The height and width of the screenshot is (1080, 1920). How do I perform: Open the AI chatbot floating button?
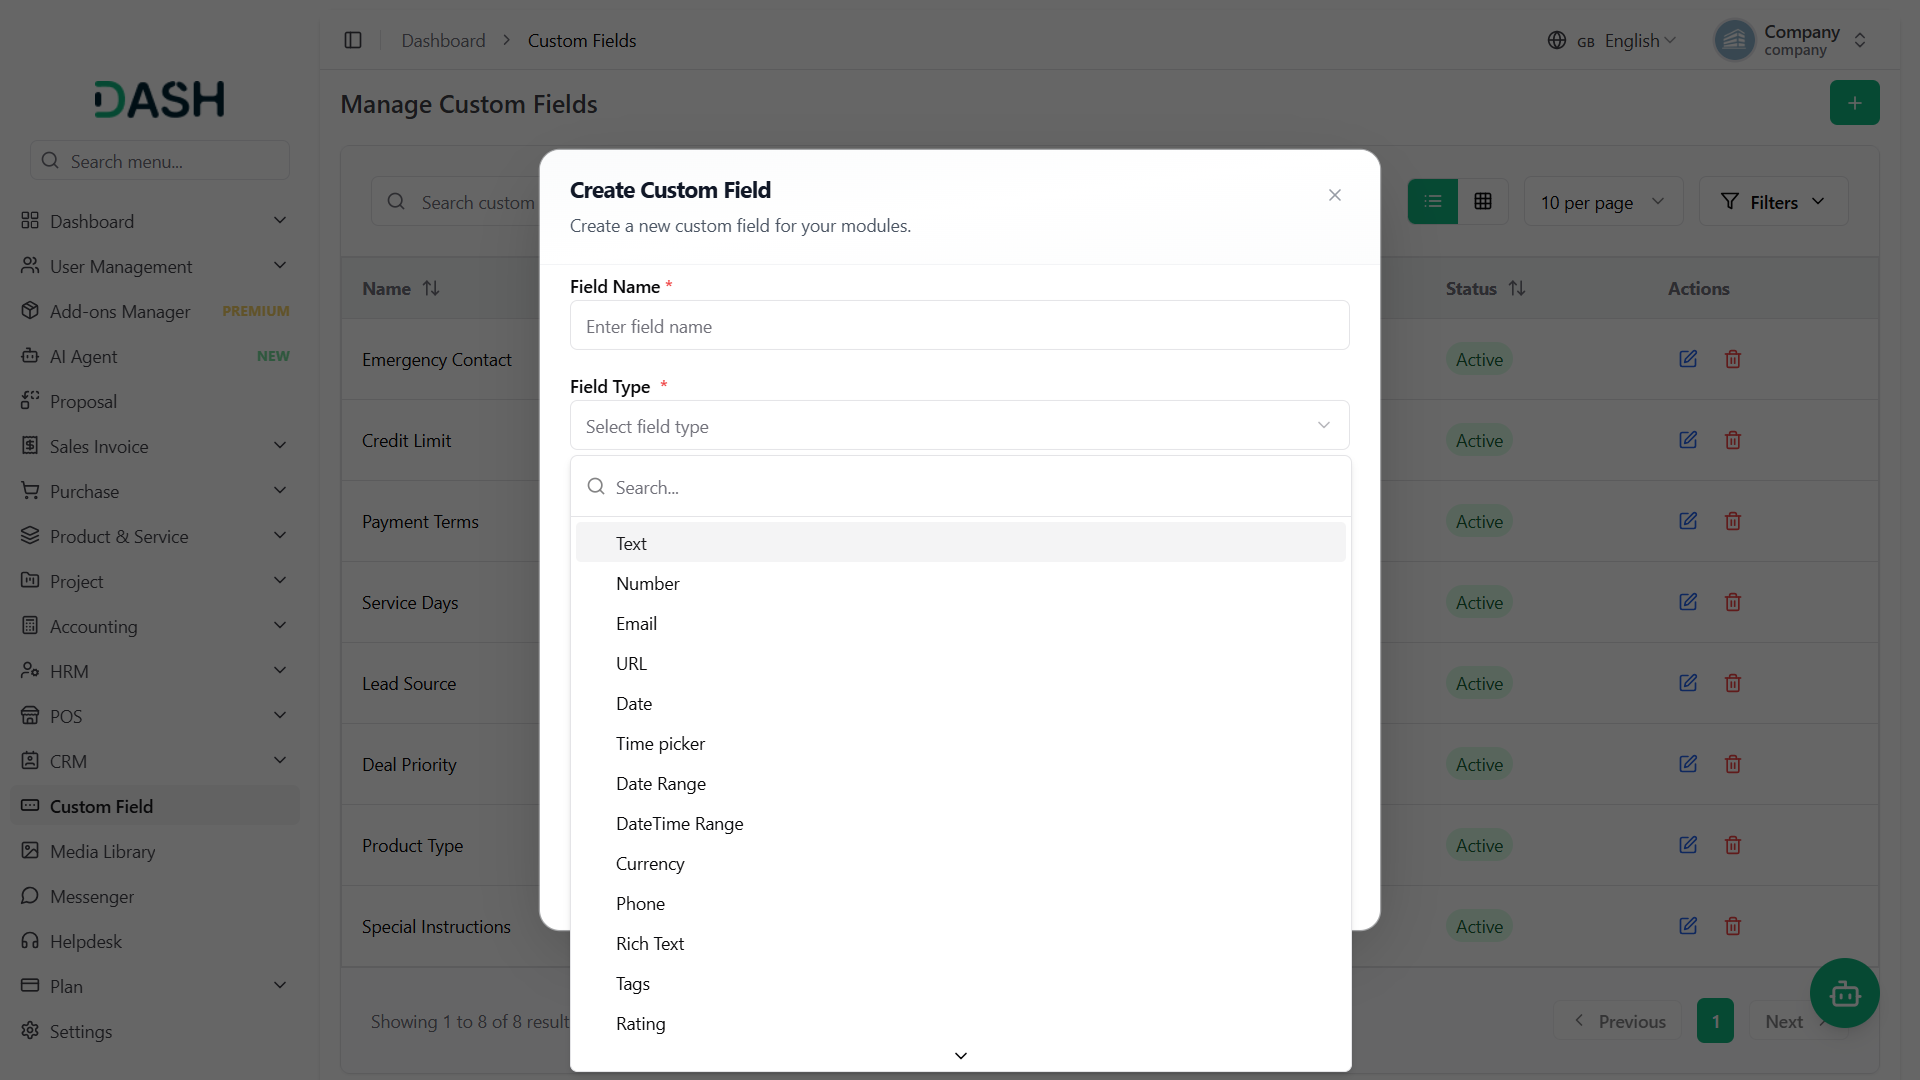click(1844, 993)
